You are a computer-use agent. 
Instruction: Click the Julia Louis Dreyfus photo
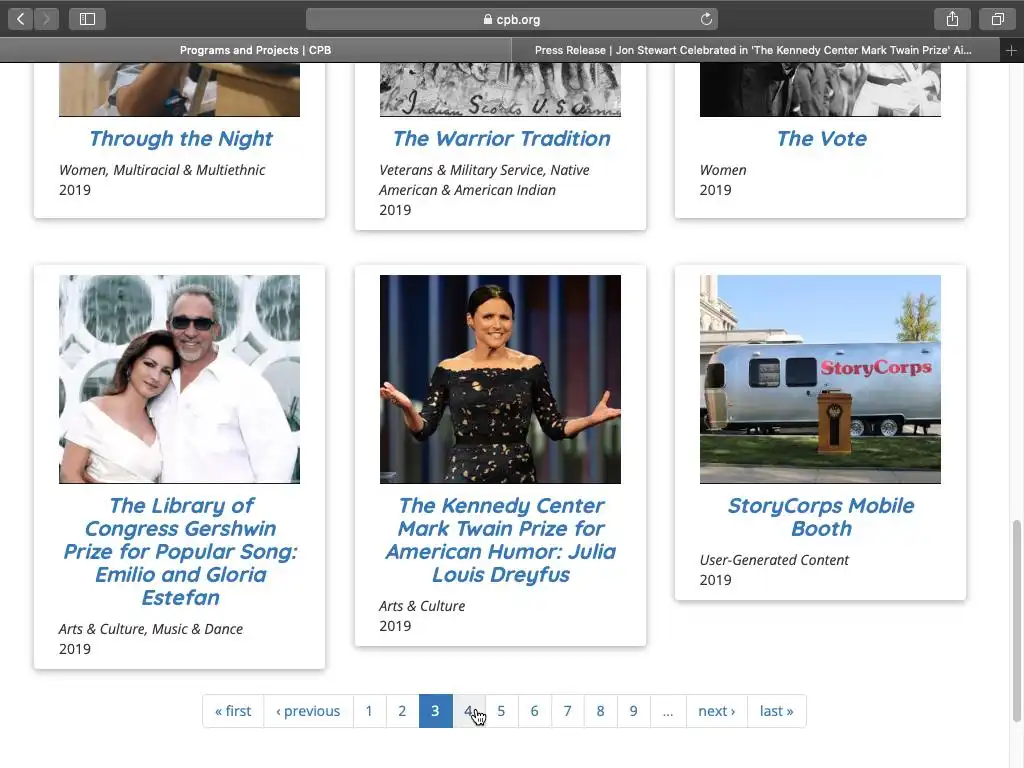pyautogui.click(x=500, y=379)
